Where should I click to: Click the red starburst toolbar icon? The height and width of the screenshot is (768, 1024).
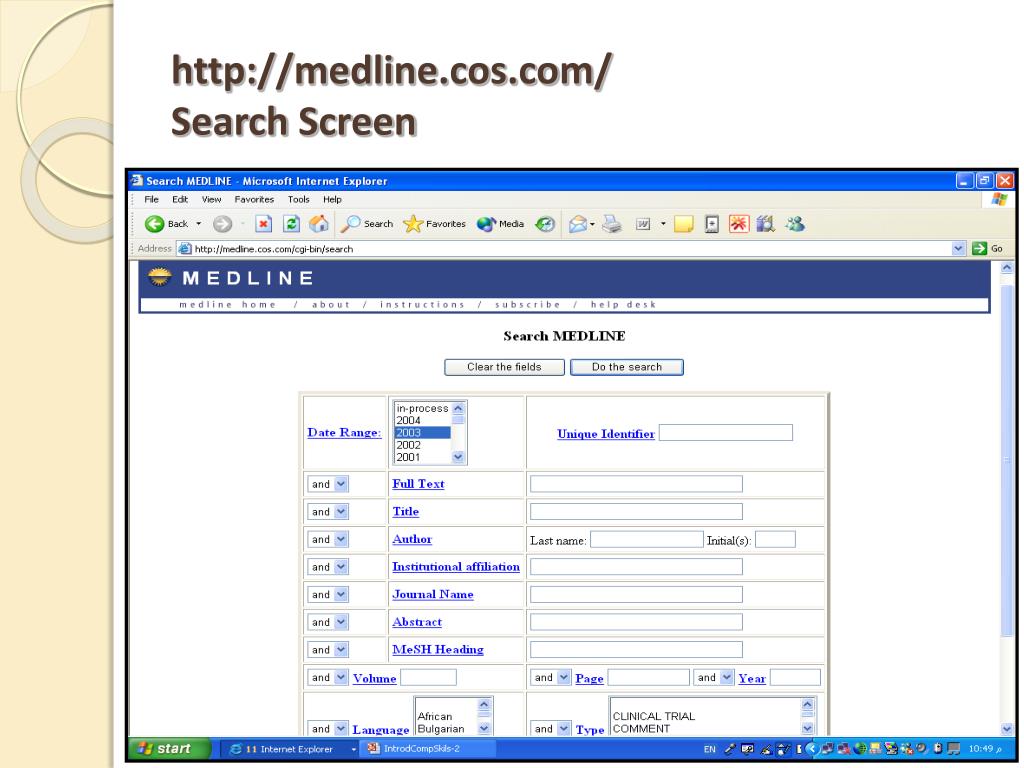pyautogui.click(x=739, y=224)
